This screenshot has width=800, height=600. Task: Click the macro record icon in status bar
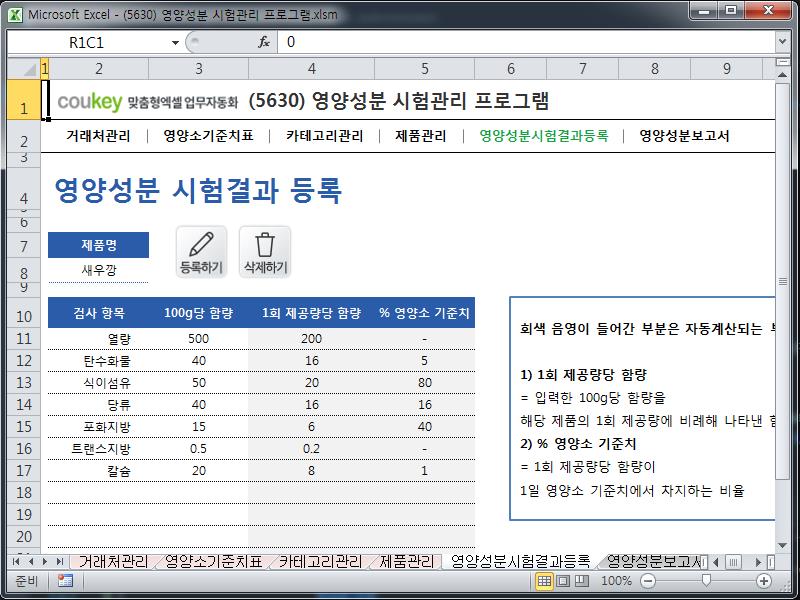click(65, 581)
